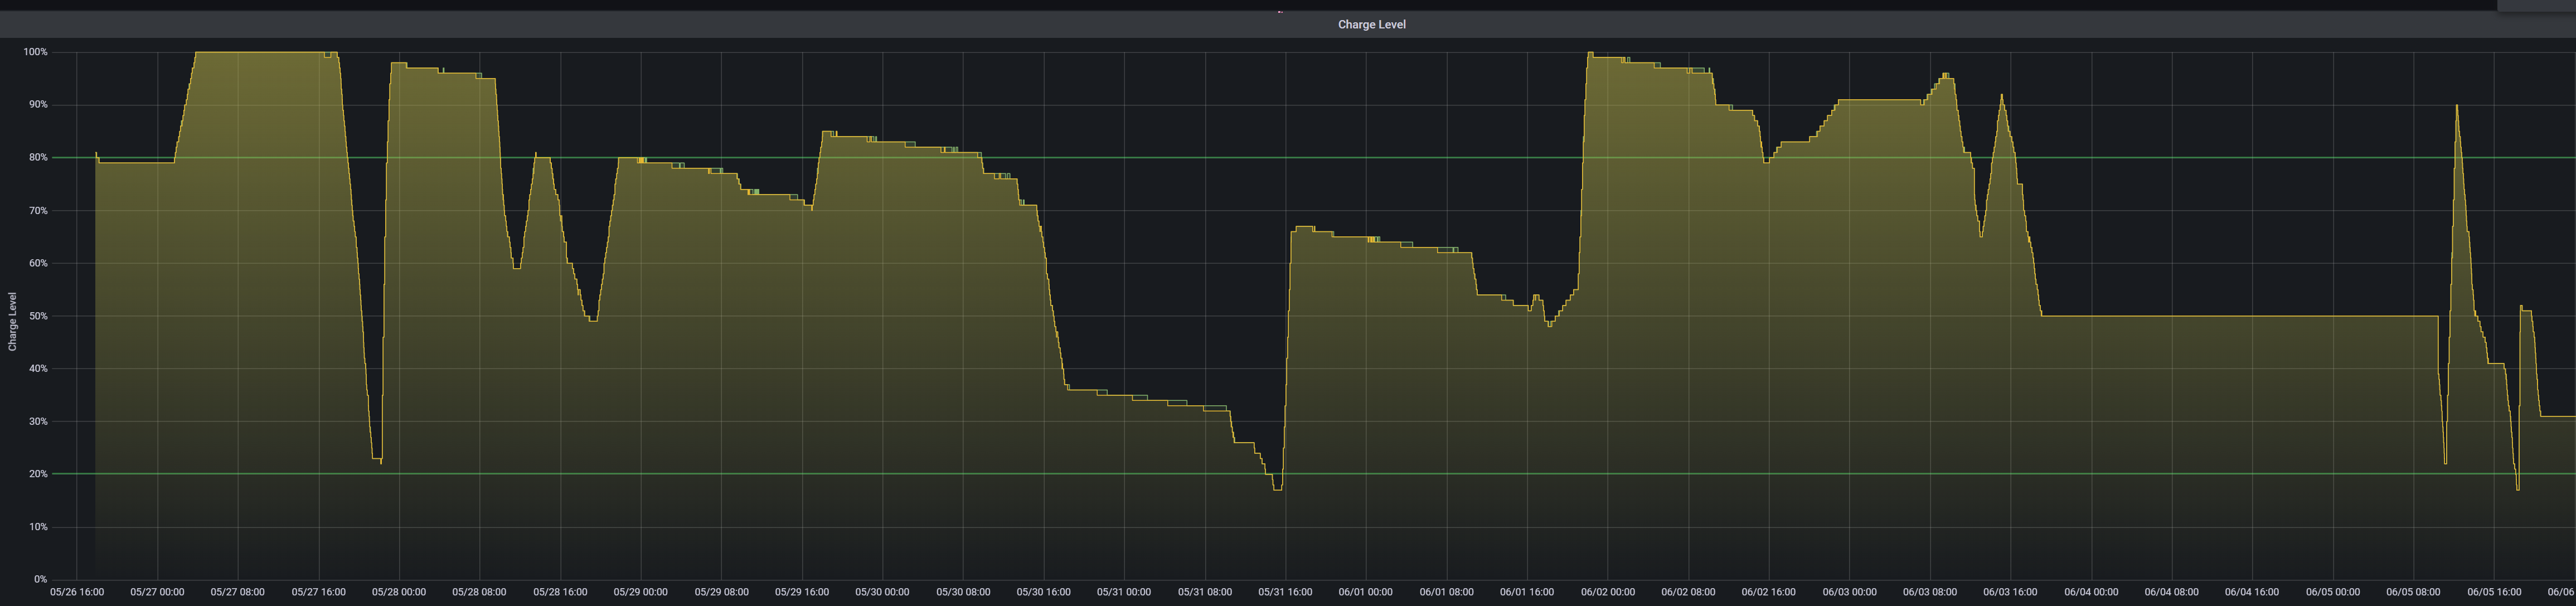Click the graph dip bottom before 05/28 00:00
This screenshot has width=2576, height=606.
click(378, 460)
